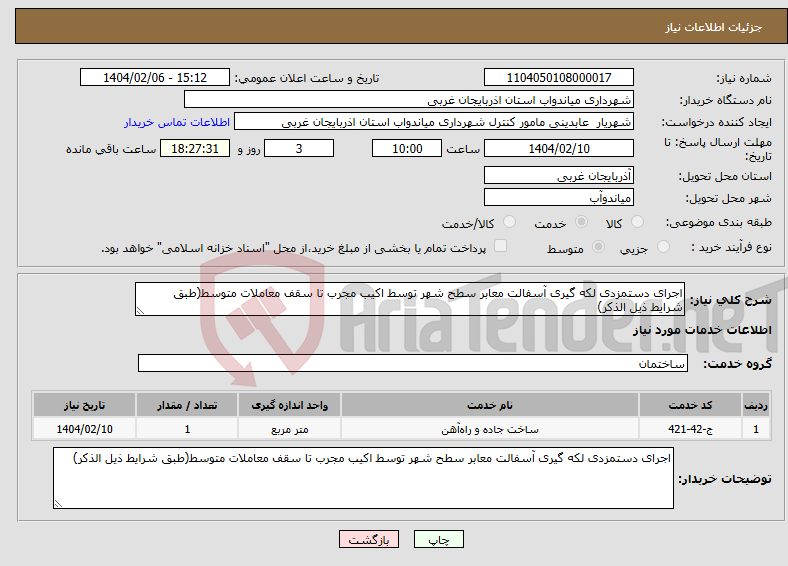
Task: Open the اطلاعات تماس خریدار link
Action: [177, 122]
